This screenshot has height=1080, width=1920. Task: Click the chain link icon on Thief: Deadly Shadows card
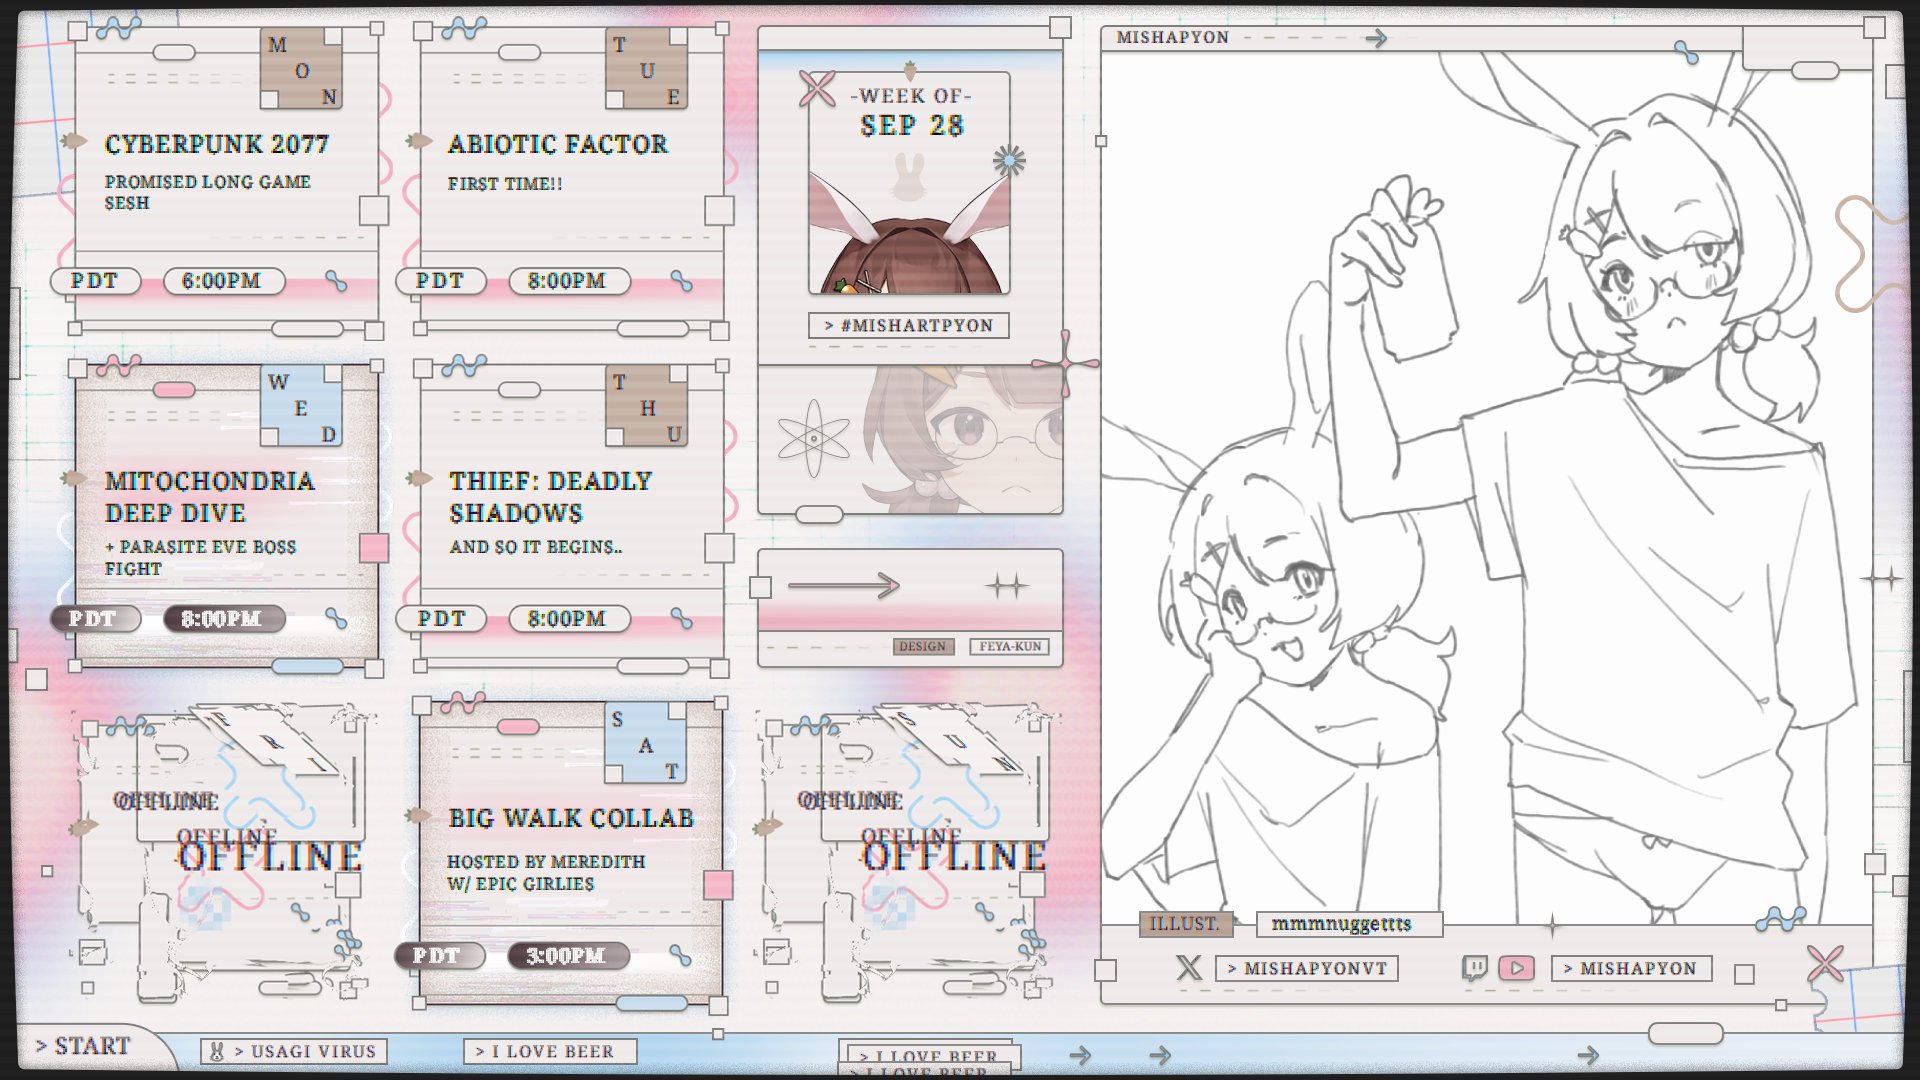pyautogui.click(x=681, y=618)
